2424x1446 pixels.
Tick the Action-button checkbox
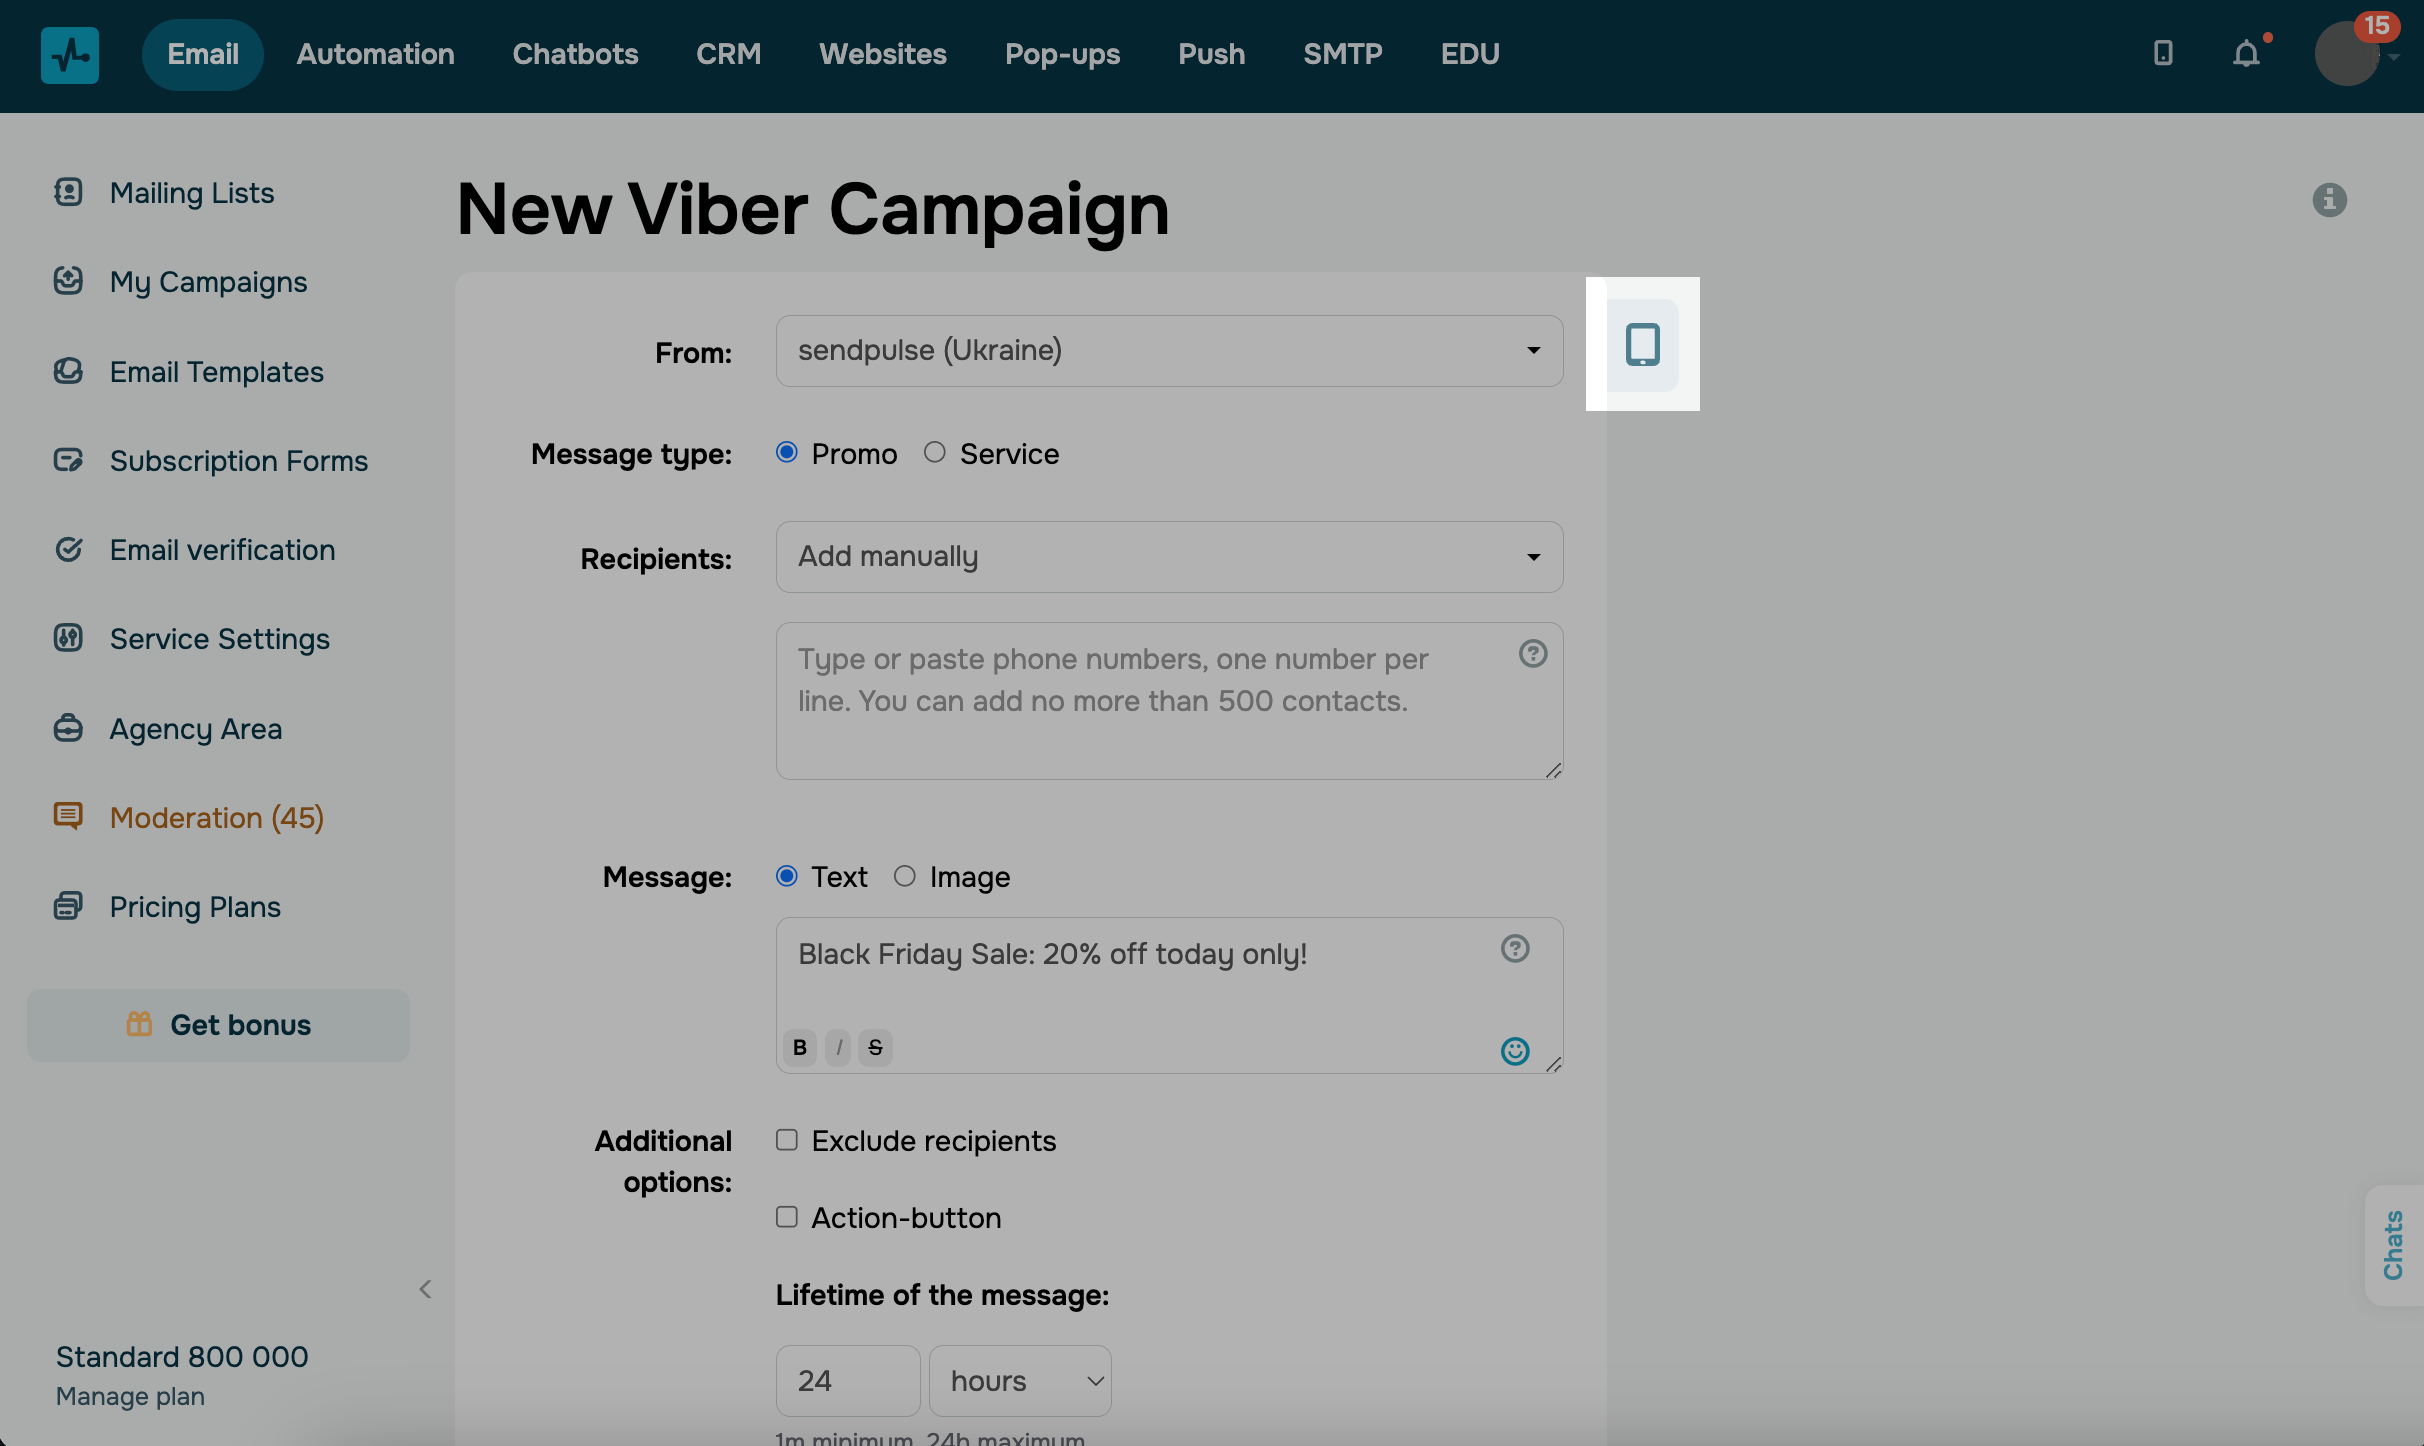(x=787, y=1217)
